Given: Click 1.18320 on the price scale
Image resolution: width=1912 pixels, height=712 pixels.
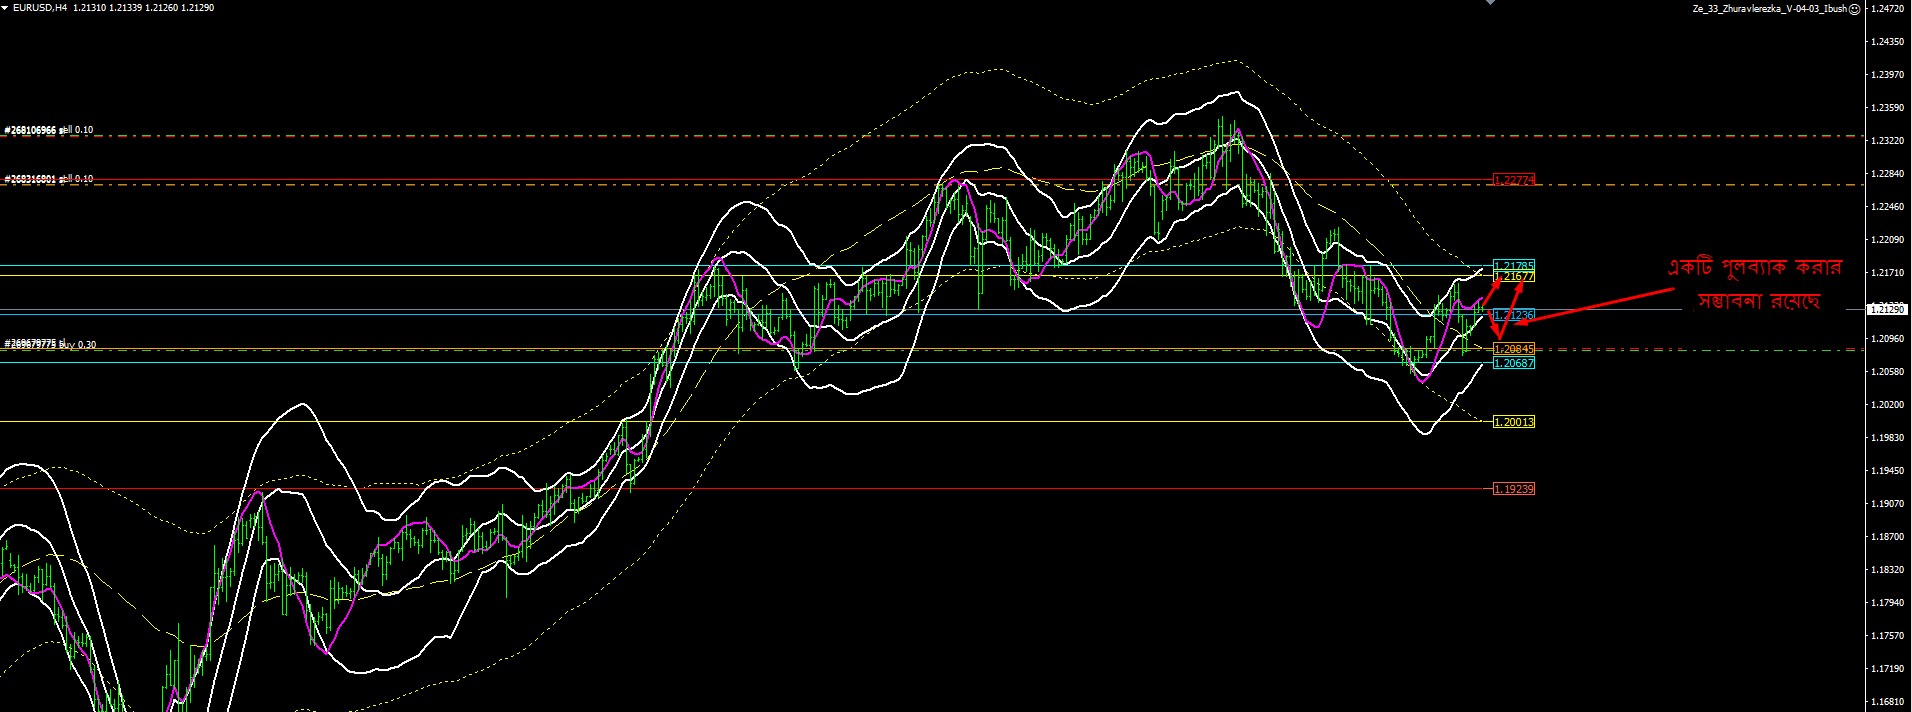Looking at the screenshot, I should point(1888,570).
